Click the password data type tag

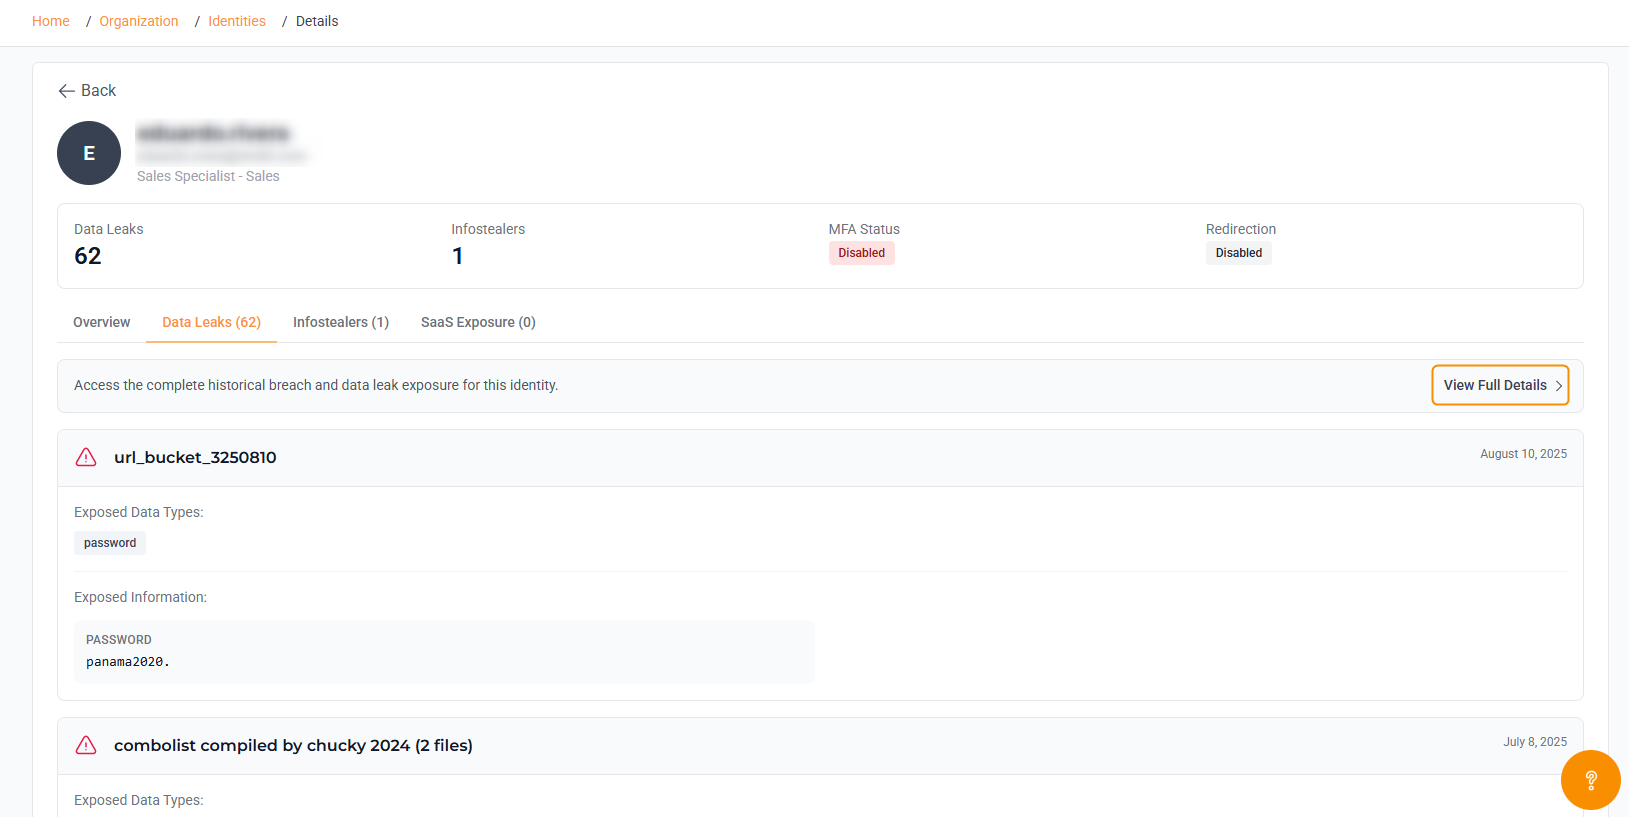pos(110,543)
